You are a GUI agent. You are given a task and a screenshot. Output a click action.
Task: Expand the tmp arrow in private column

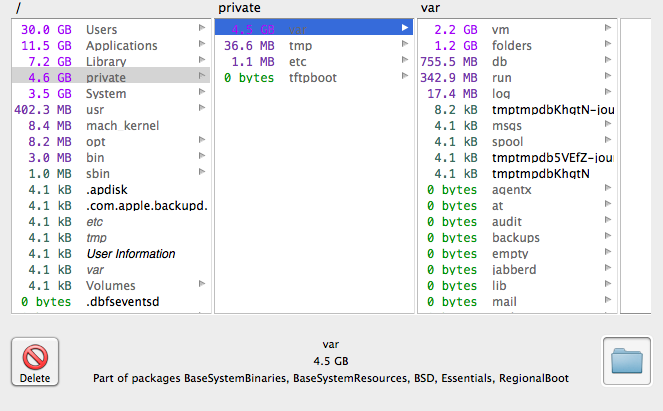coord(405,44)
